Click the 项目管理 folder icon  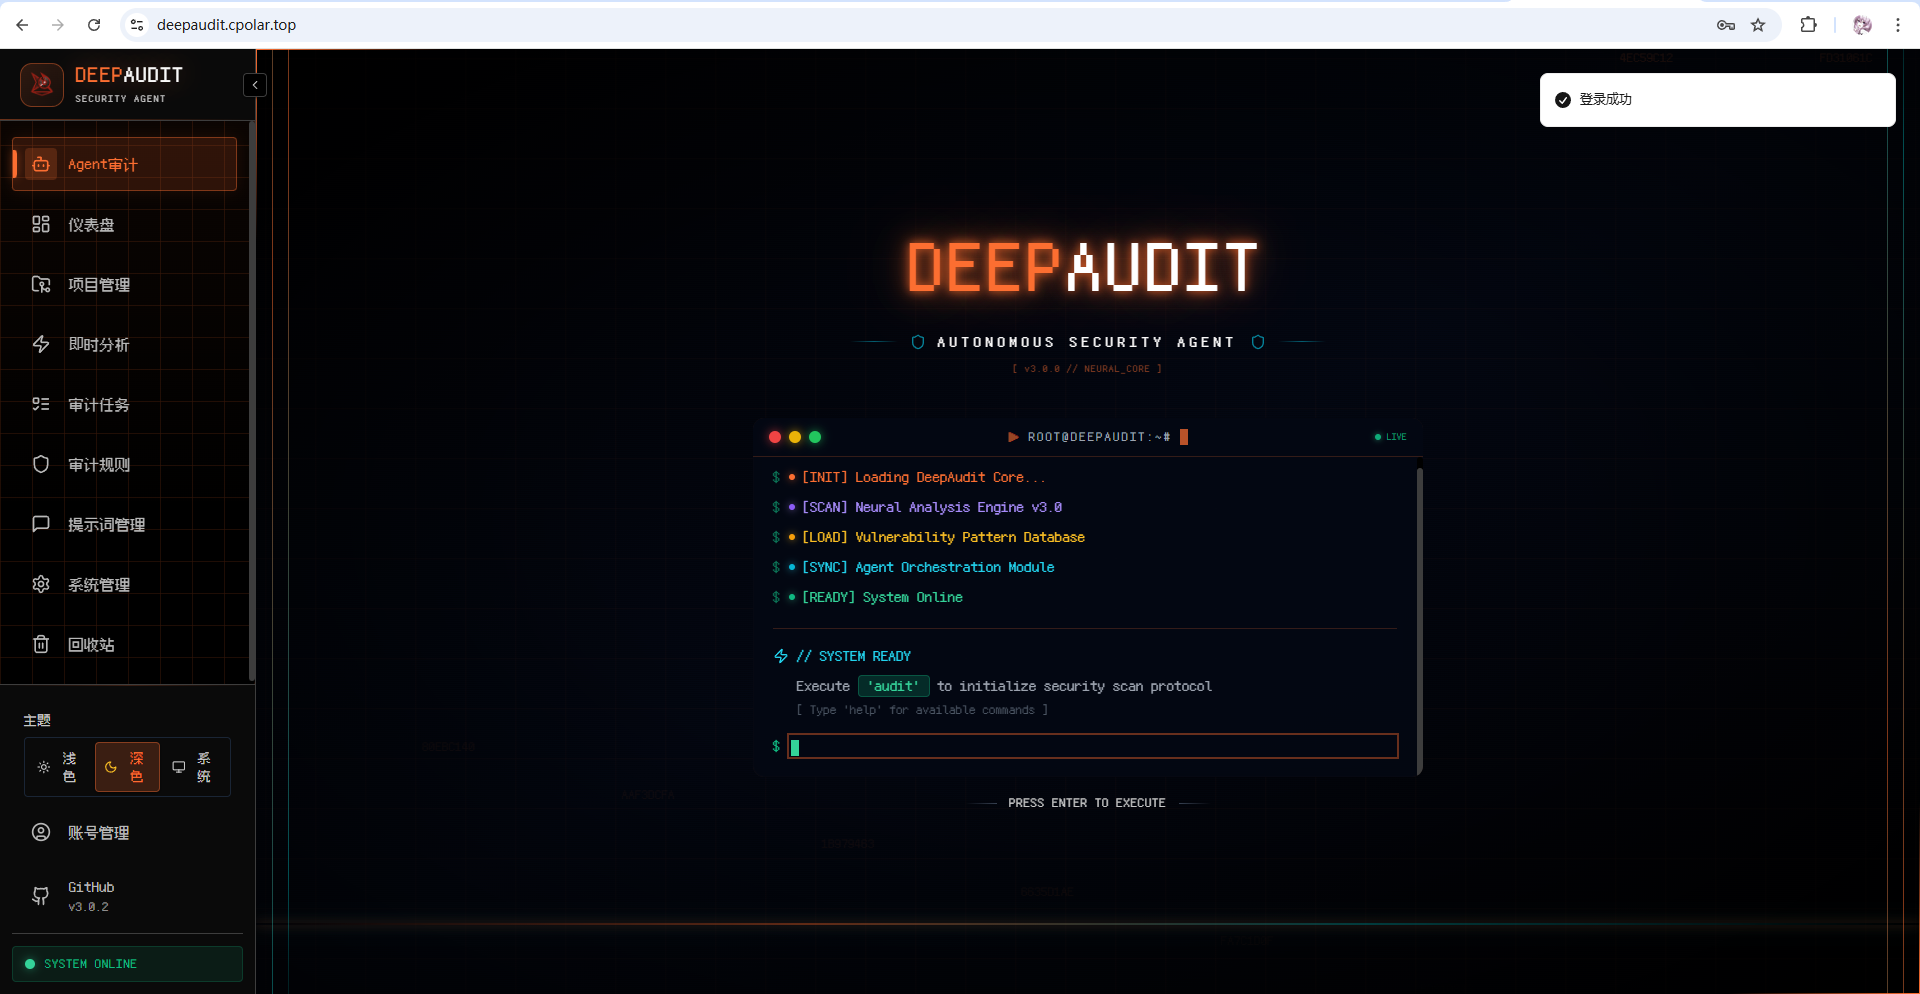click(x=41, y=285)
